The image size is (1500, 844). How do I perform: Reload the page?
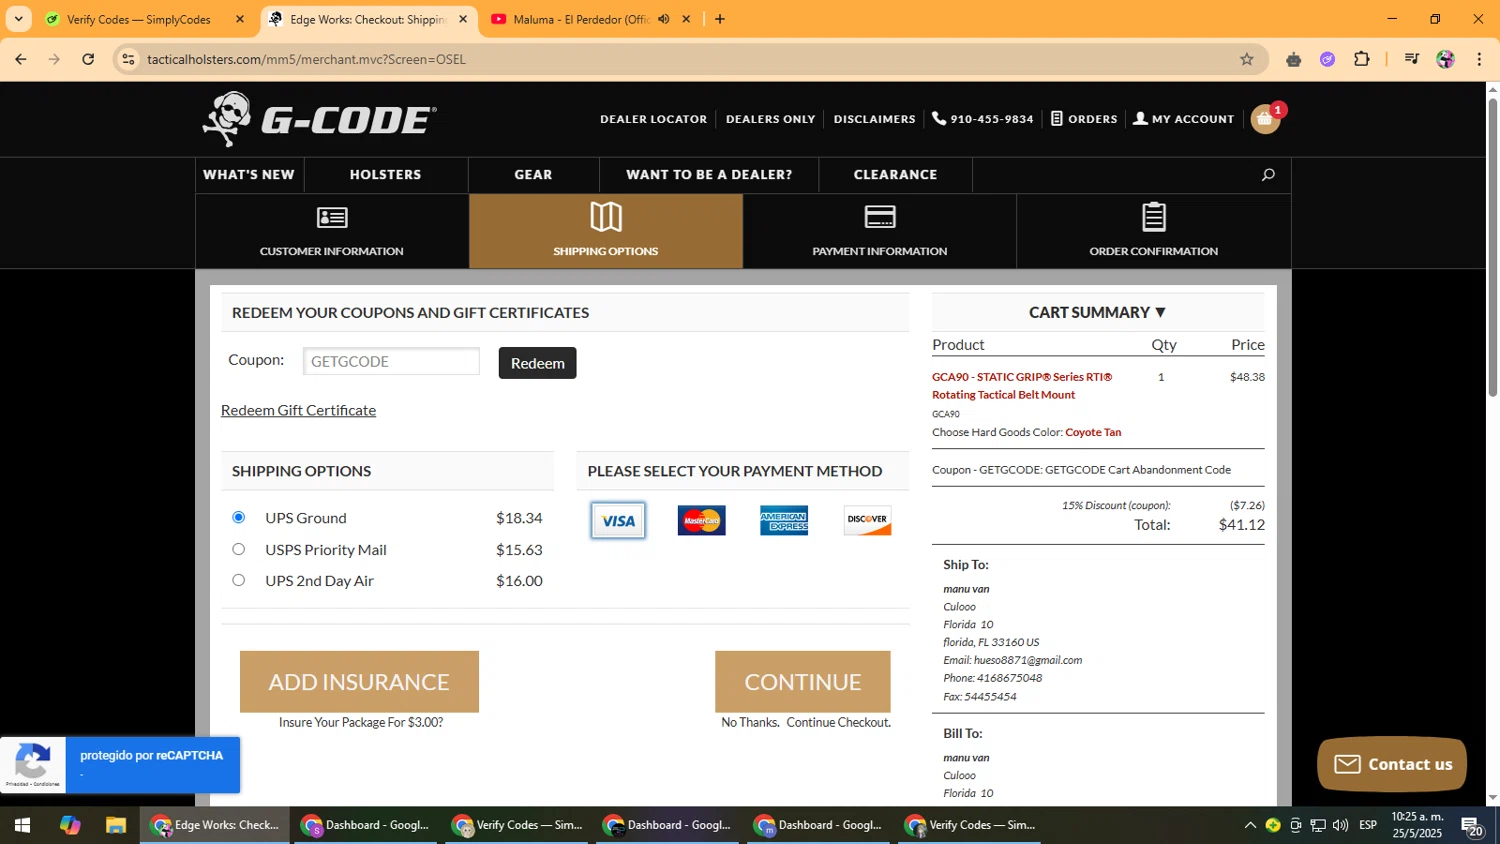[x=88, y=59]
